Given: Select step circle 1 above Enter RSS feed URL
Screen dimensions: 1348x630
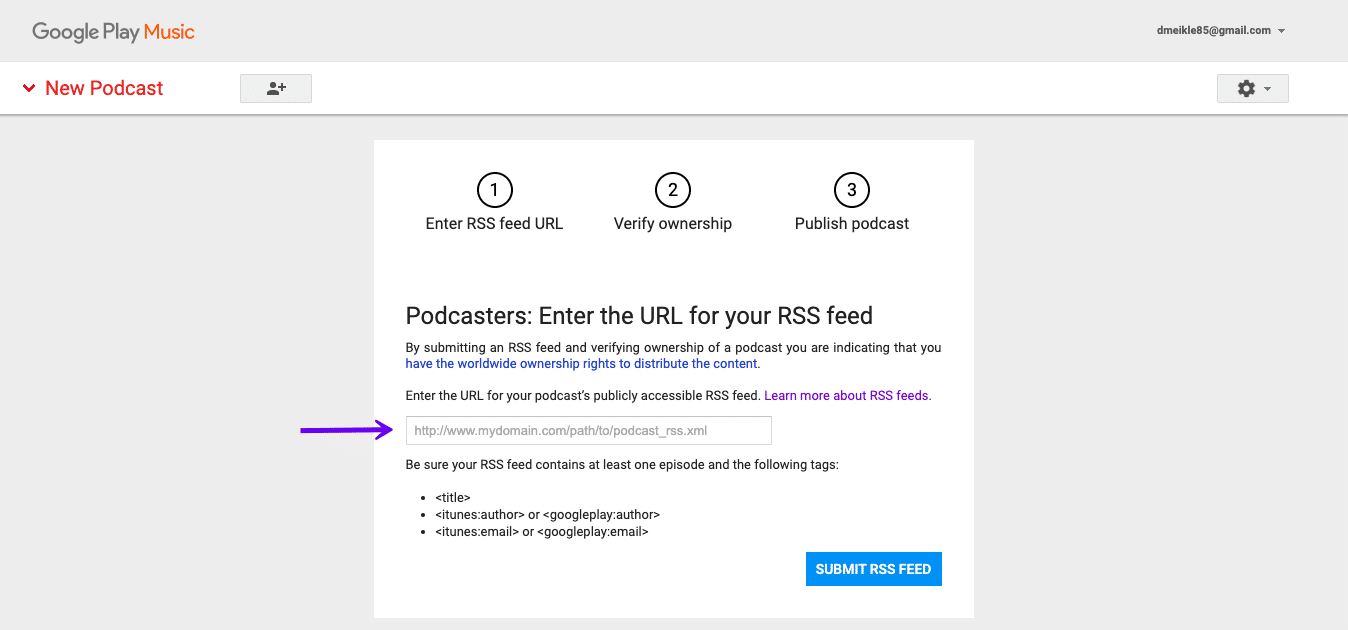Looking at the screenshot, I should point(494,189).
